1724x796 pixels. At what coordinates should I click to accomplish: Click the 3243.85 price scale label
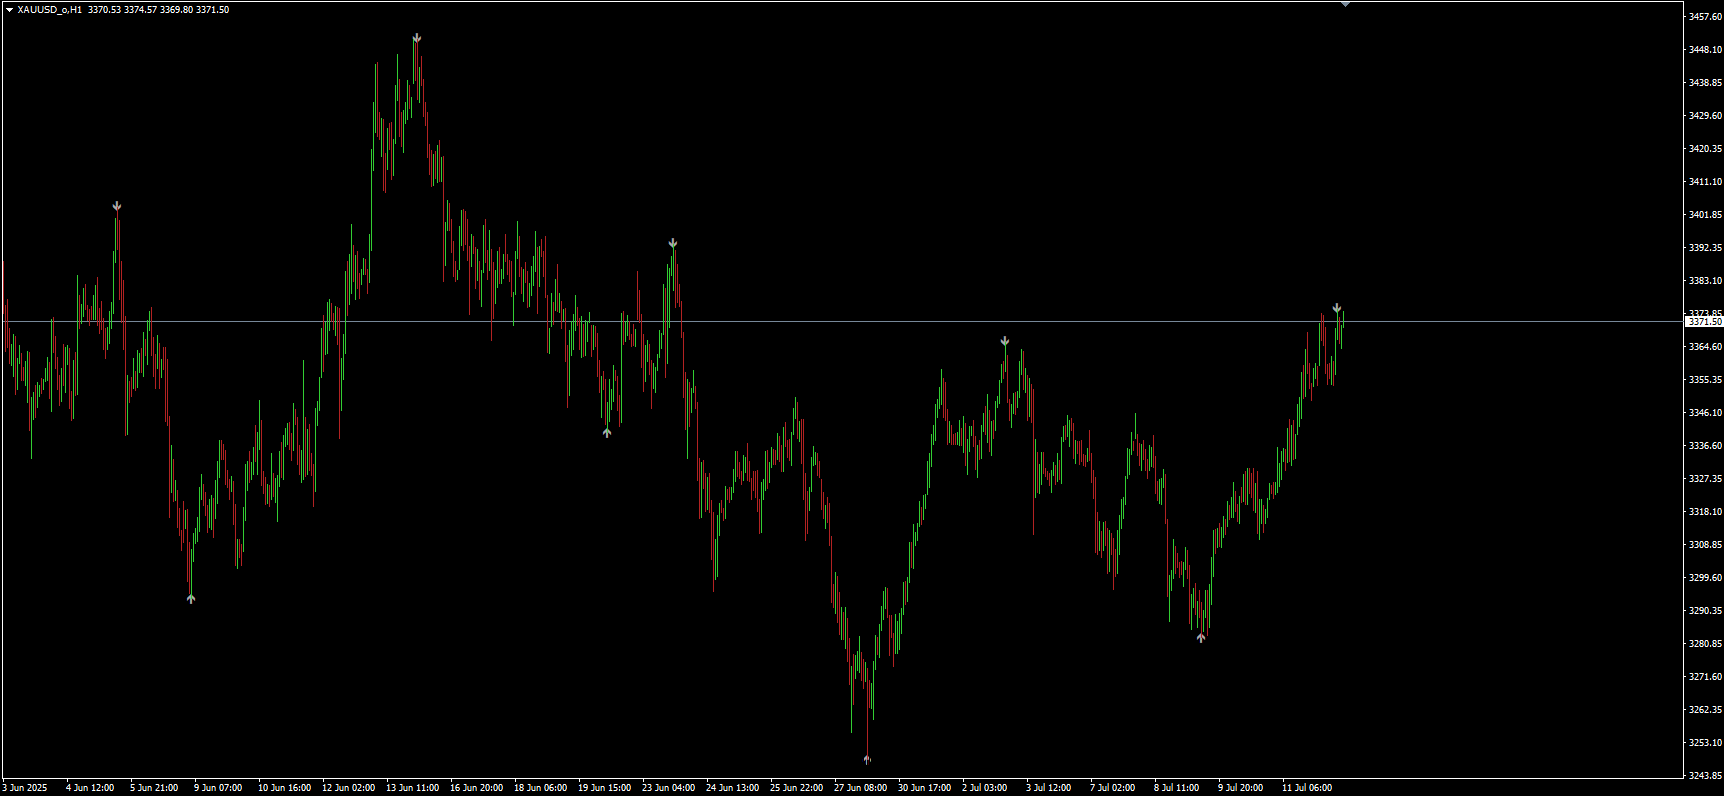coord(1705,776)
